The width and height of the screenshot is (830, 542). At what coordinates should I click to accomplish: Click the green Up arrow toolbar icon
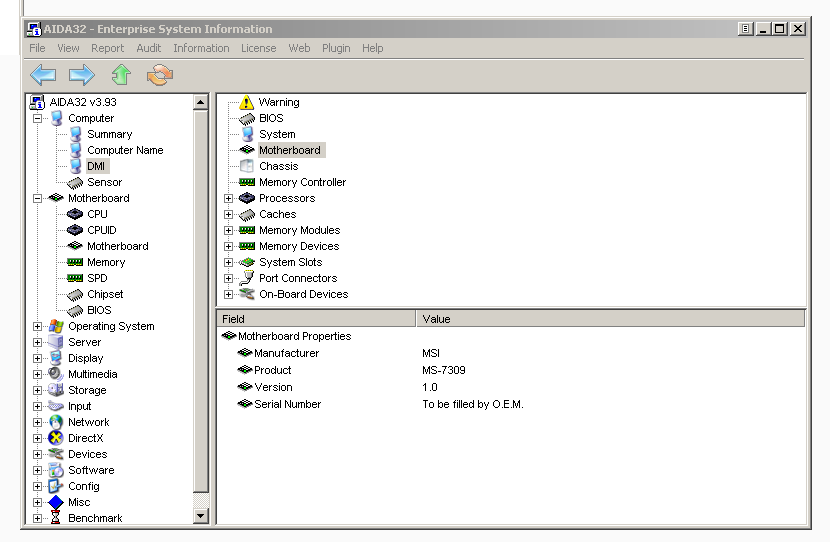[x=121, y=75]
